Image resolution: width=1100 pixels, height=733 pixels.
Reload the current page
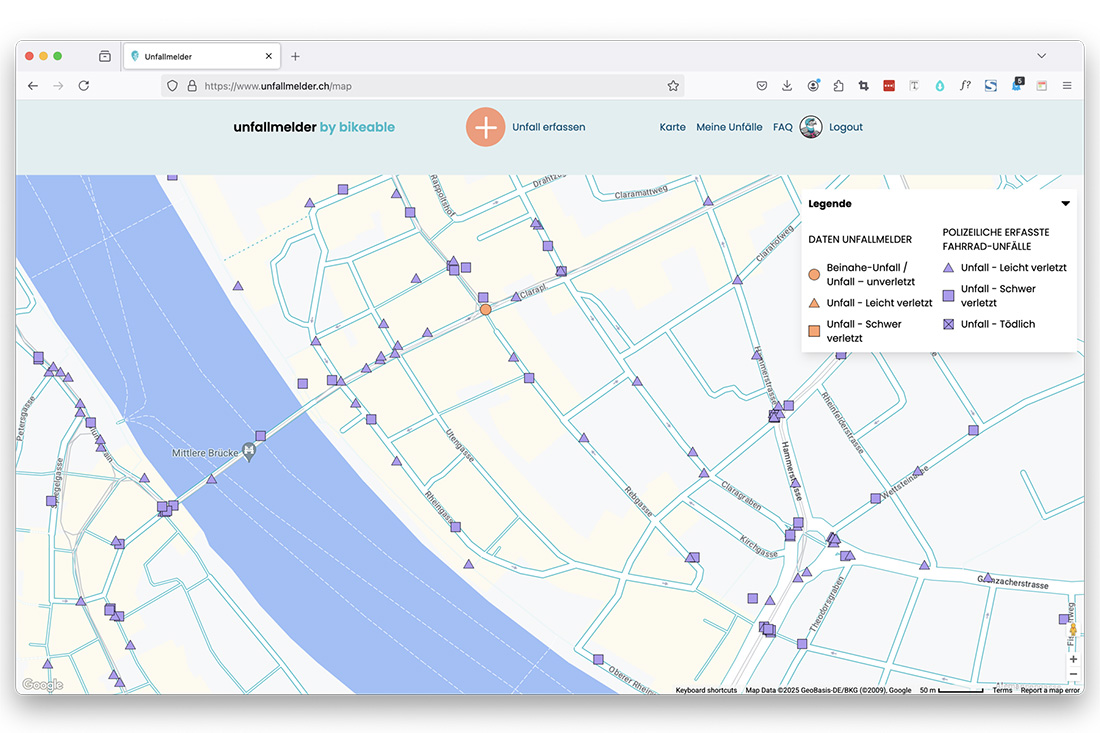[x=83, y=86]
